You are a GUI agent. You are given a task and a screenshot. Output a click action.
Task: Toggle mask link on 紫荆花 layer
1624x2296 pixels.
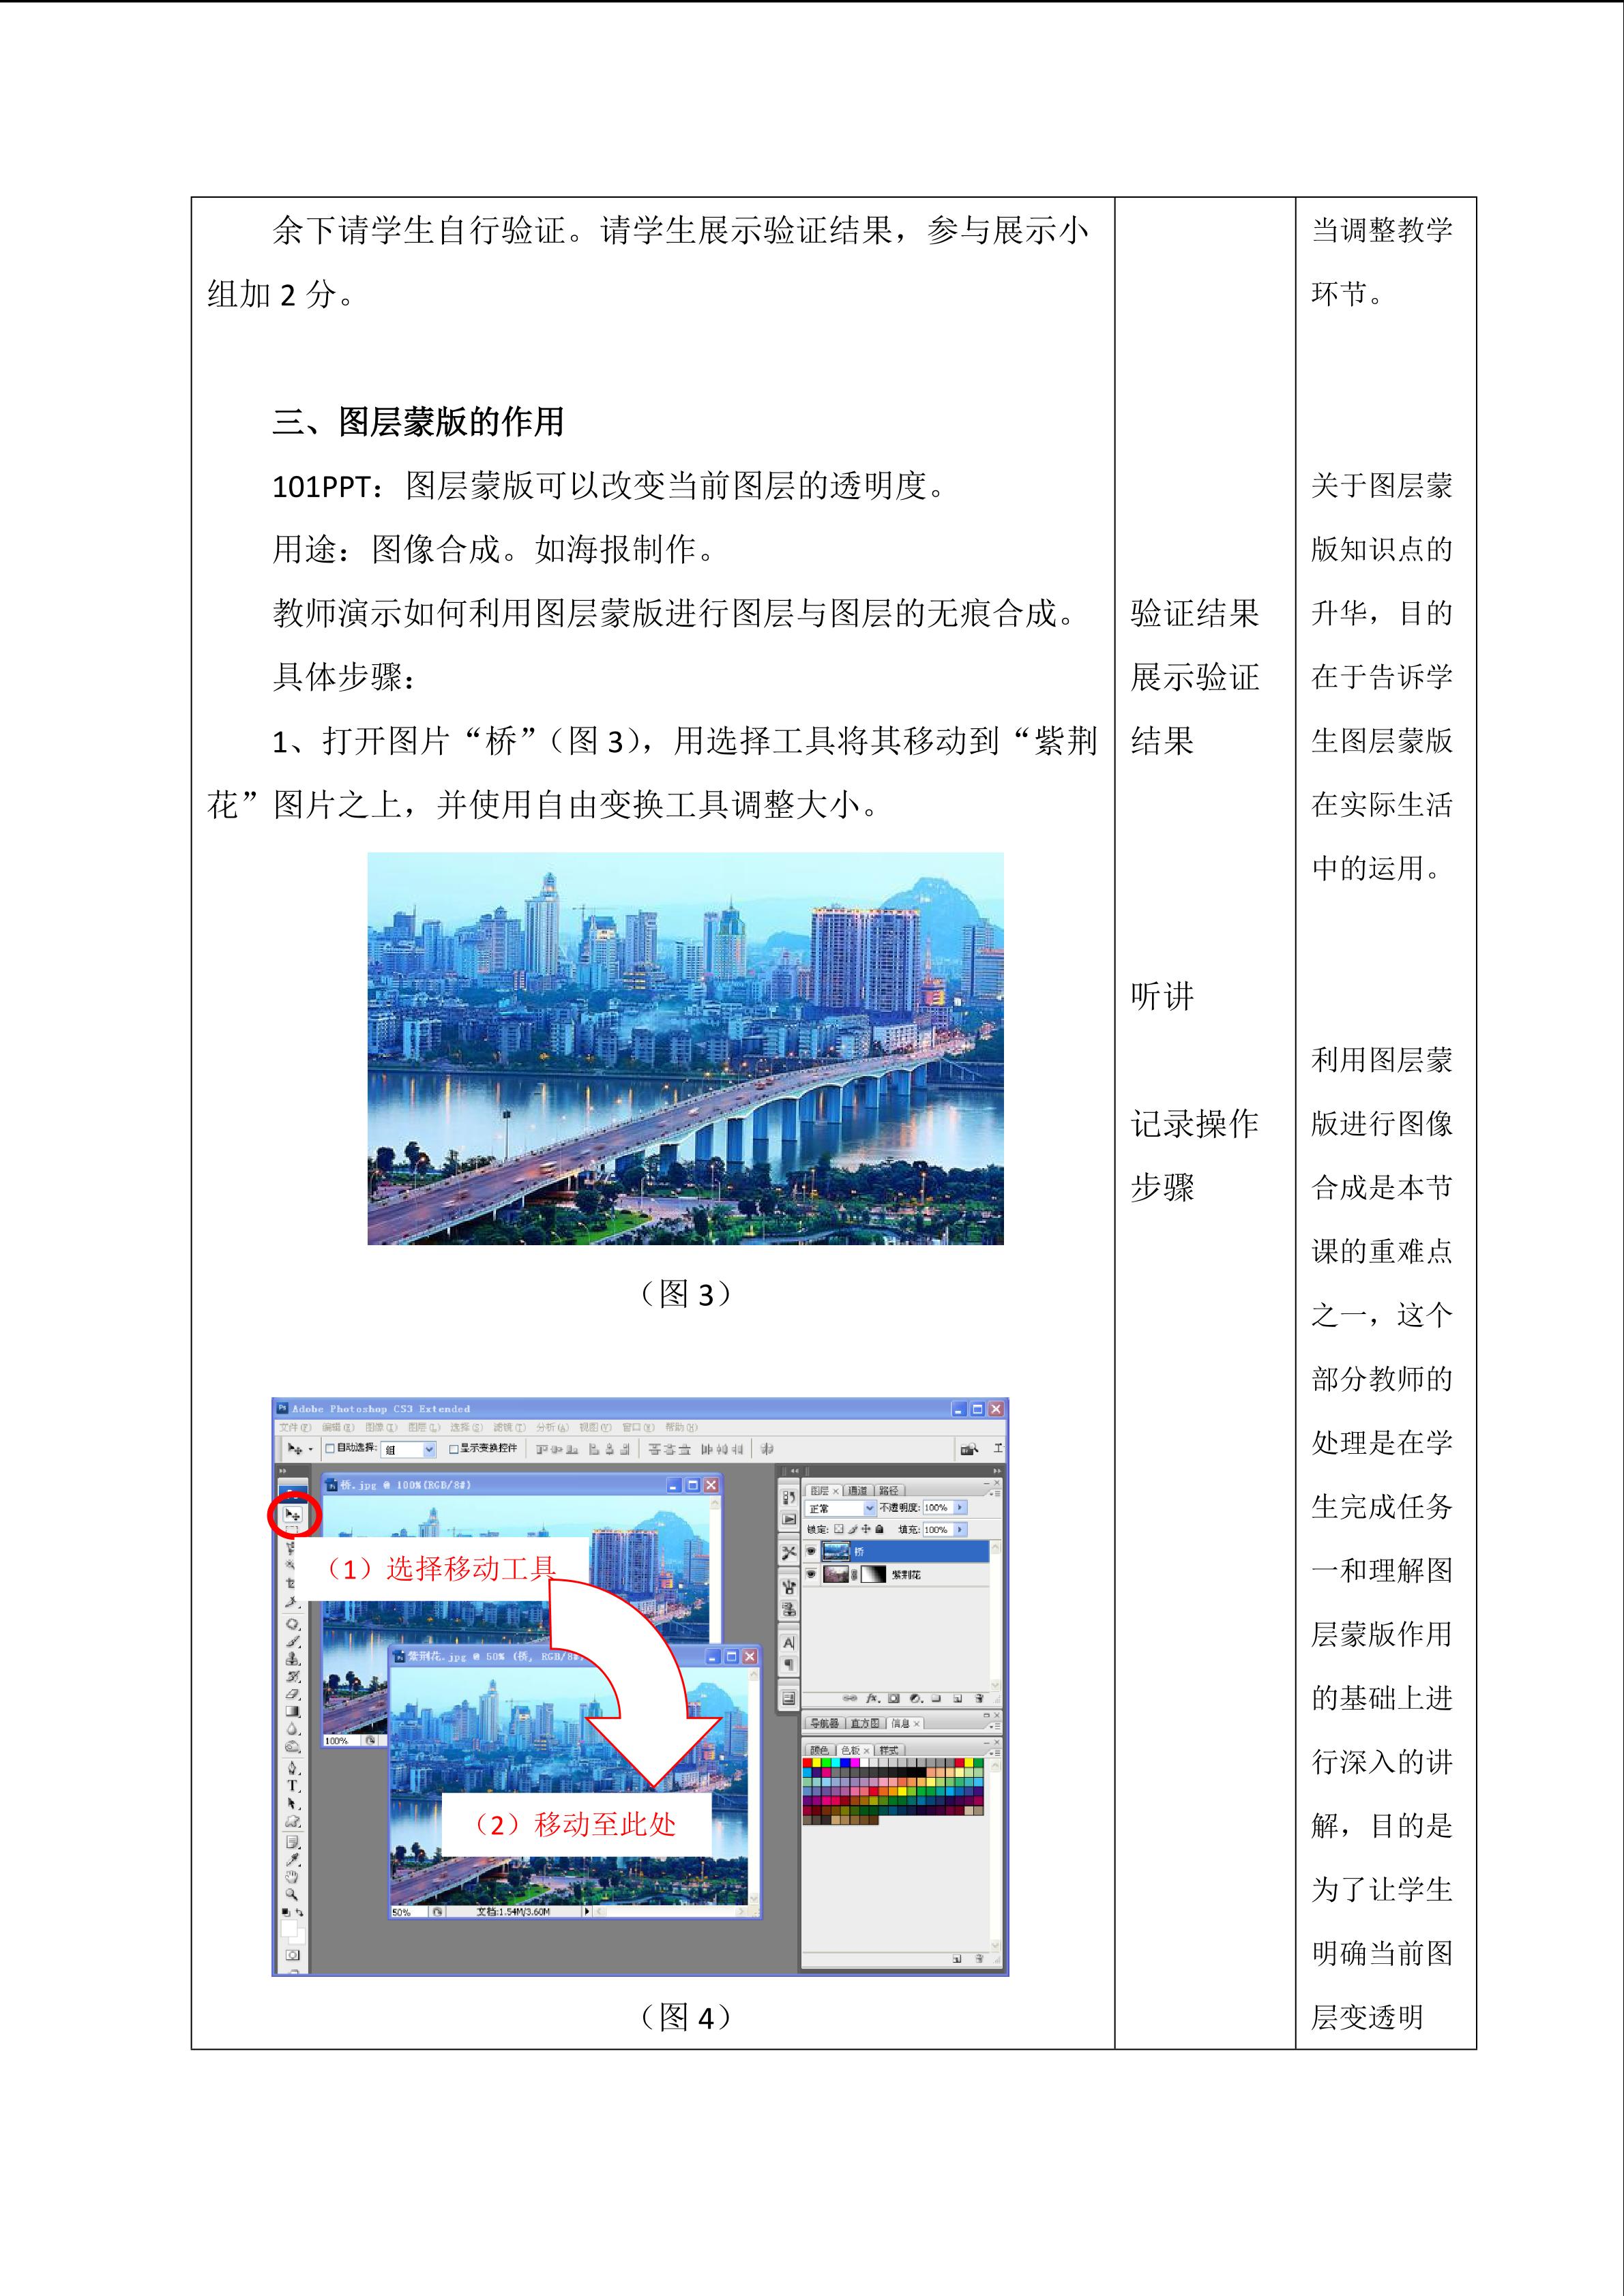[854, 1575]
